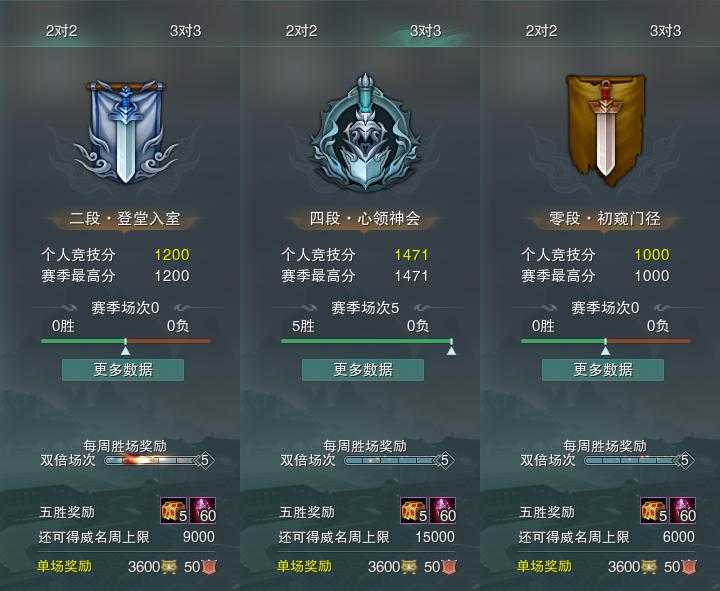
Task: Click the gold currency icon beside 3600 in middle panel
Action: [x=408, y=567]
